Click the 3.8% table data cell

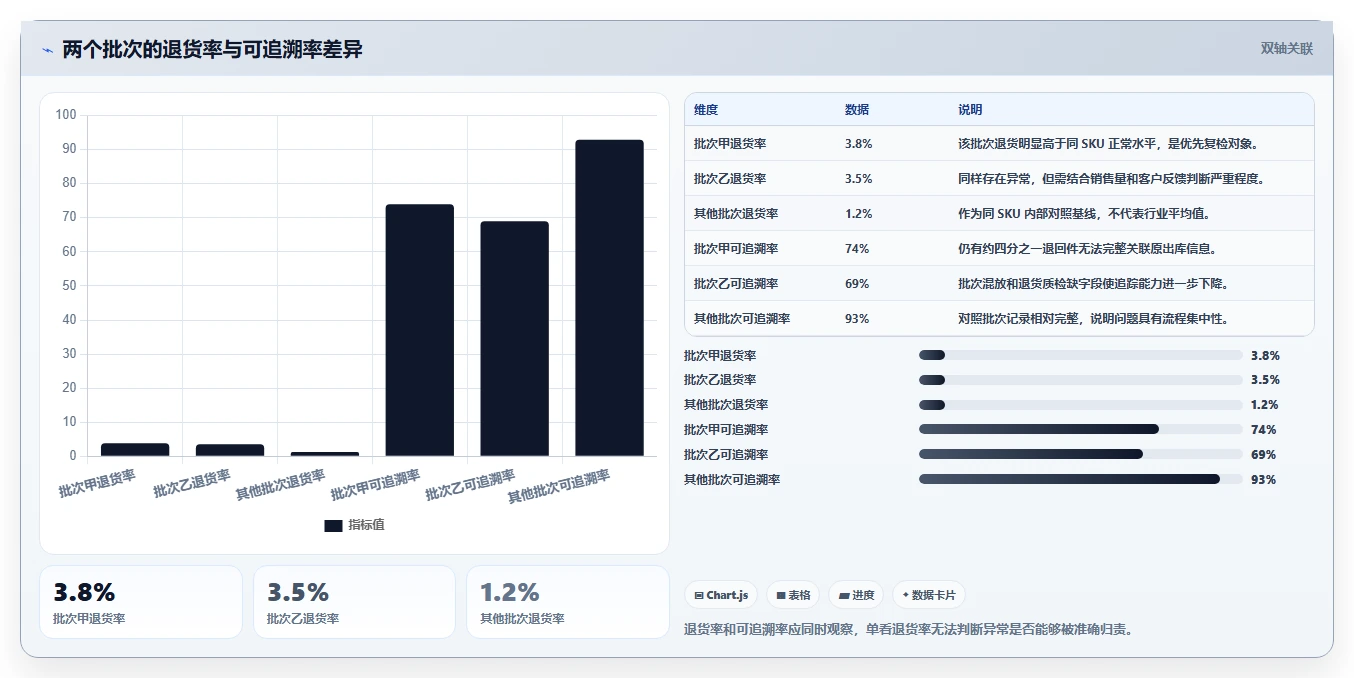tap(859, 144)
